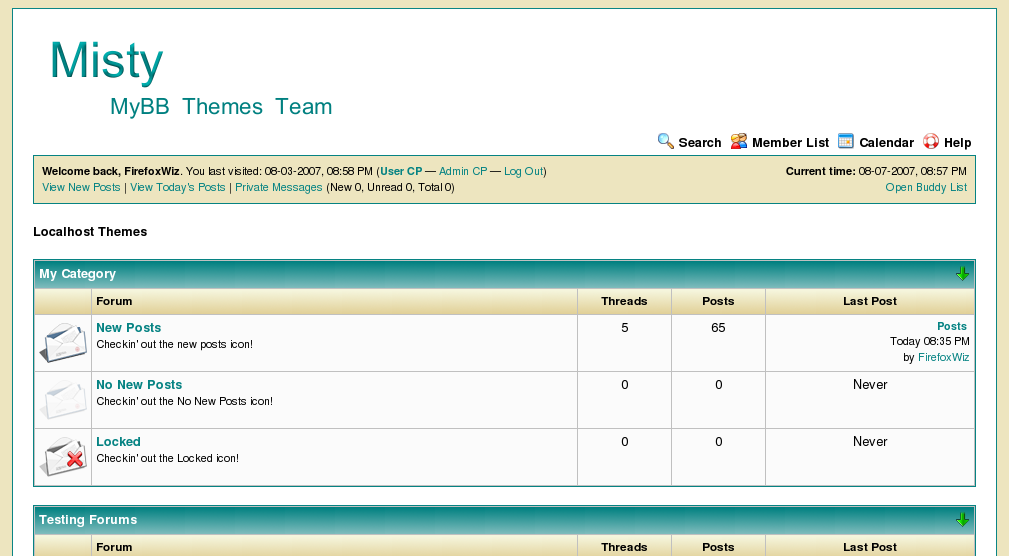Image resolution: width=1009 pixels, height=556 pixels.
Task: Open the Locked forum title
Action: click(118, 442)
